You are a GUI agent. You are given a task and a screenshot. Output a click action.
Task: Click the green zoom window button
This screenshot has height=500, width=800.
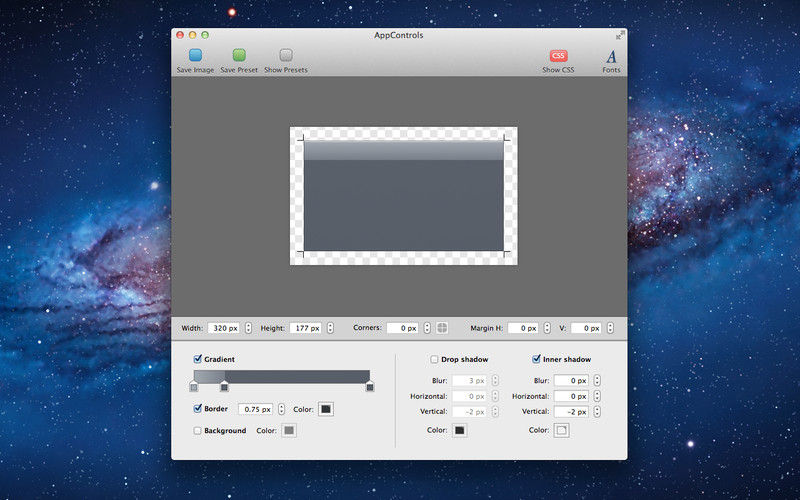click(x=205, y=35)
